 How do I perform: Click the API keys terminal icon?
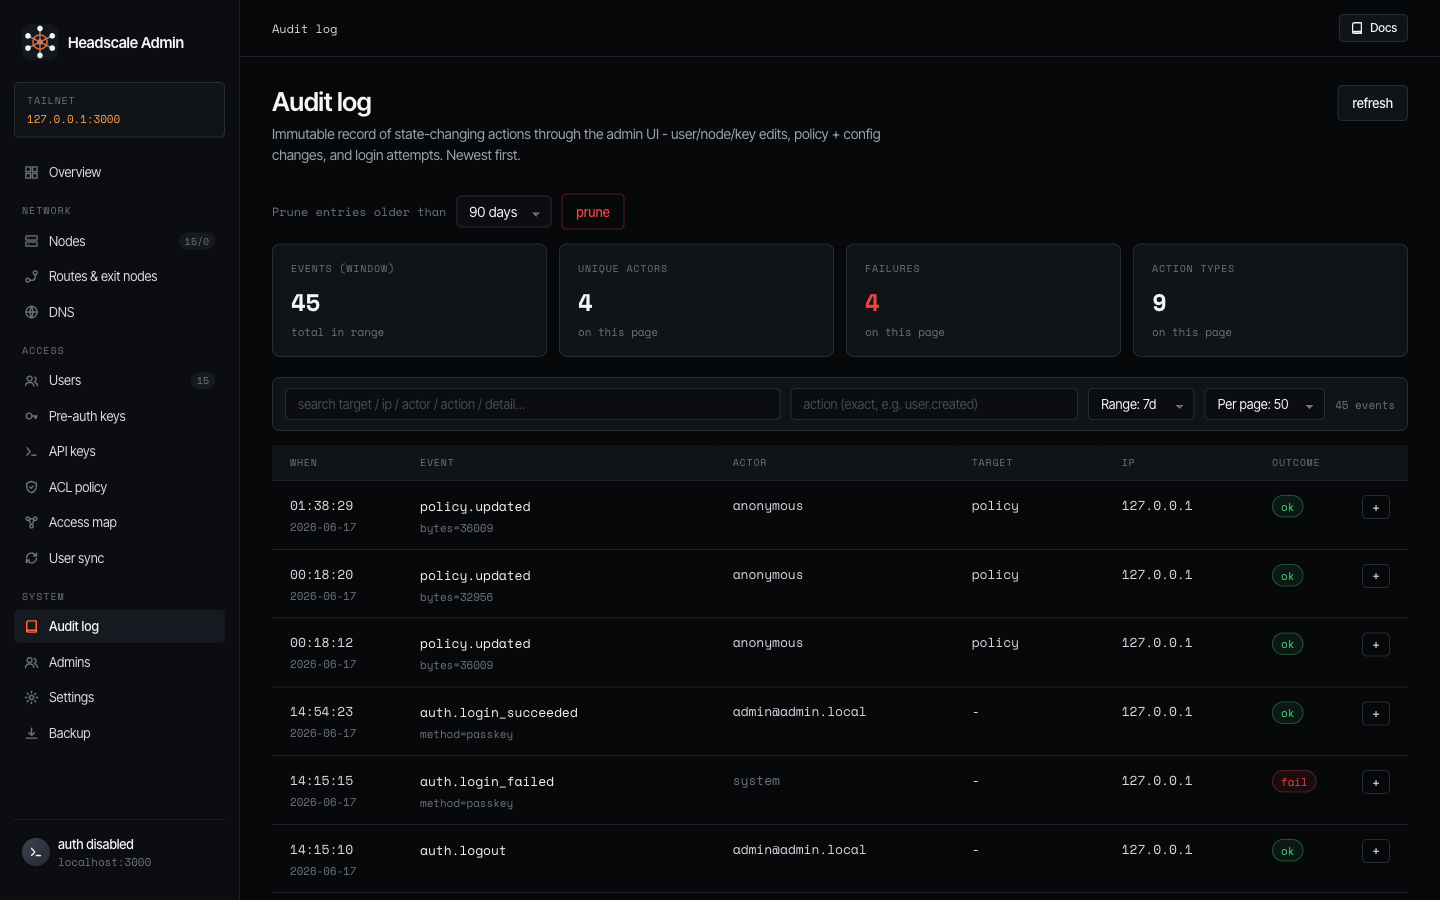click(31, 452)
